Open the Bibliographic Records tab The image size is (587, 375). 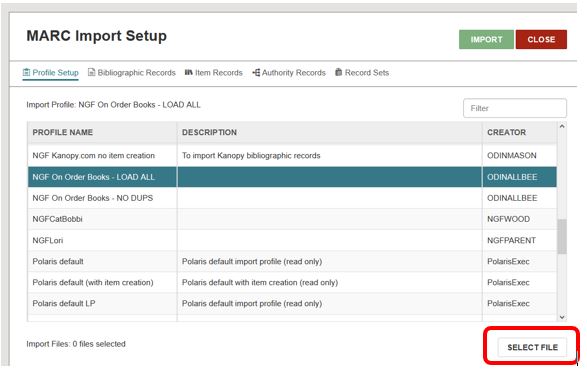(x=131, y=73)
